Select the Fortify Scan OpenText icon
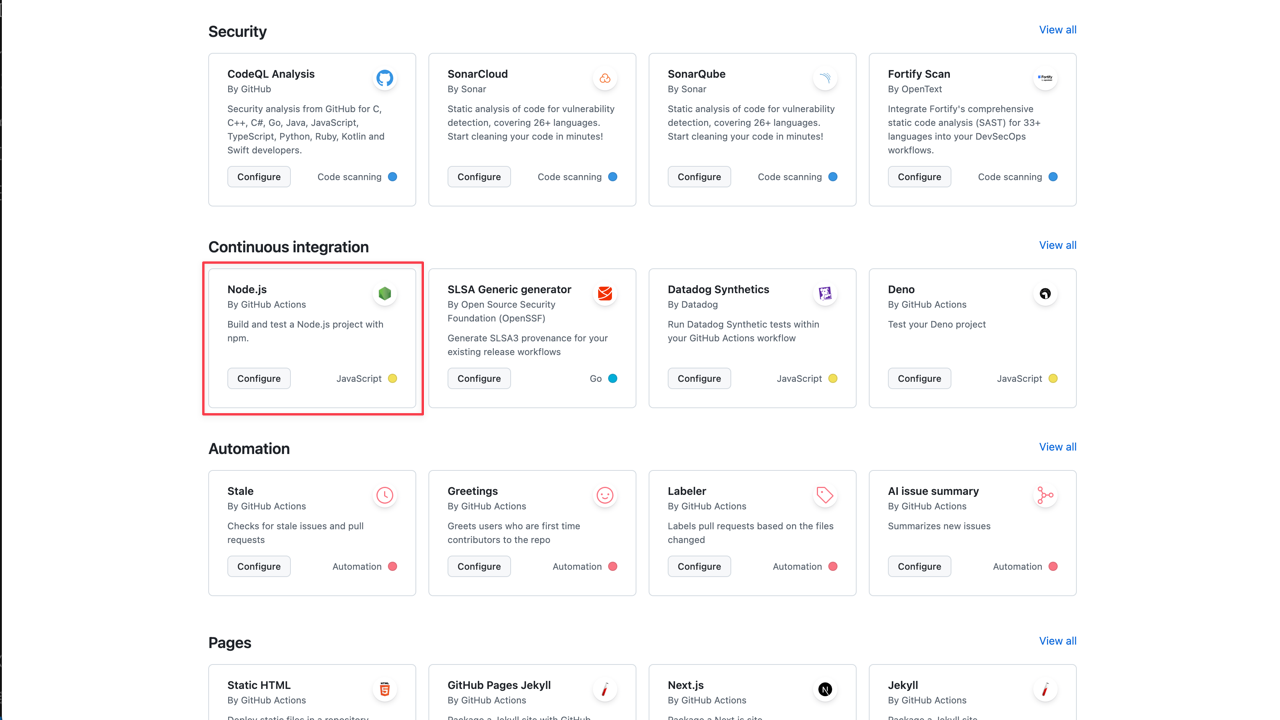 point(1045,77)
